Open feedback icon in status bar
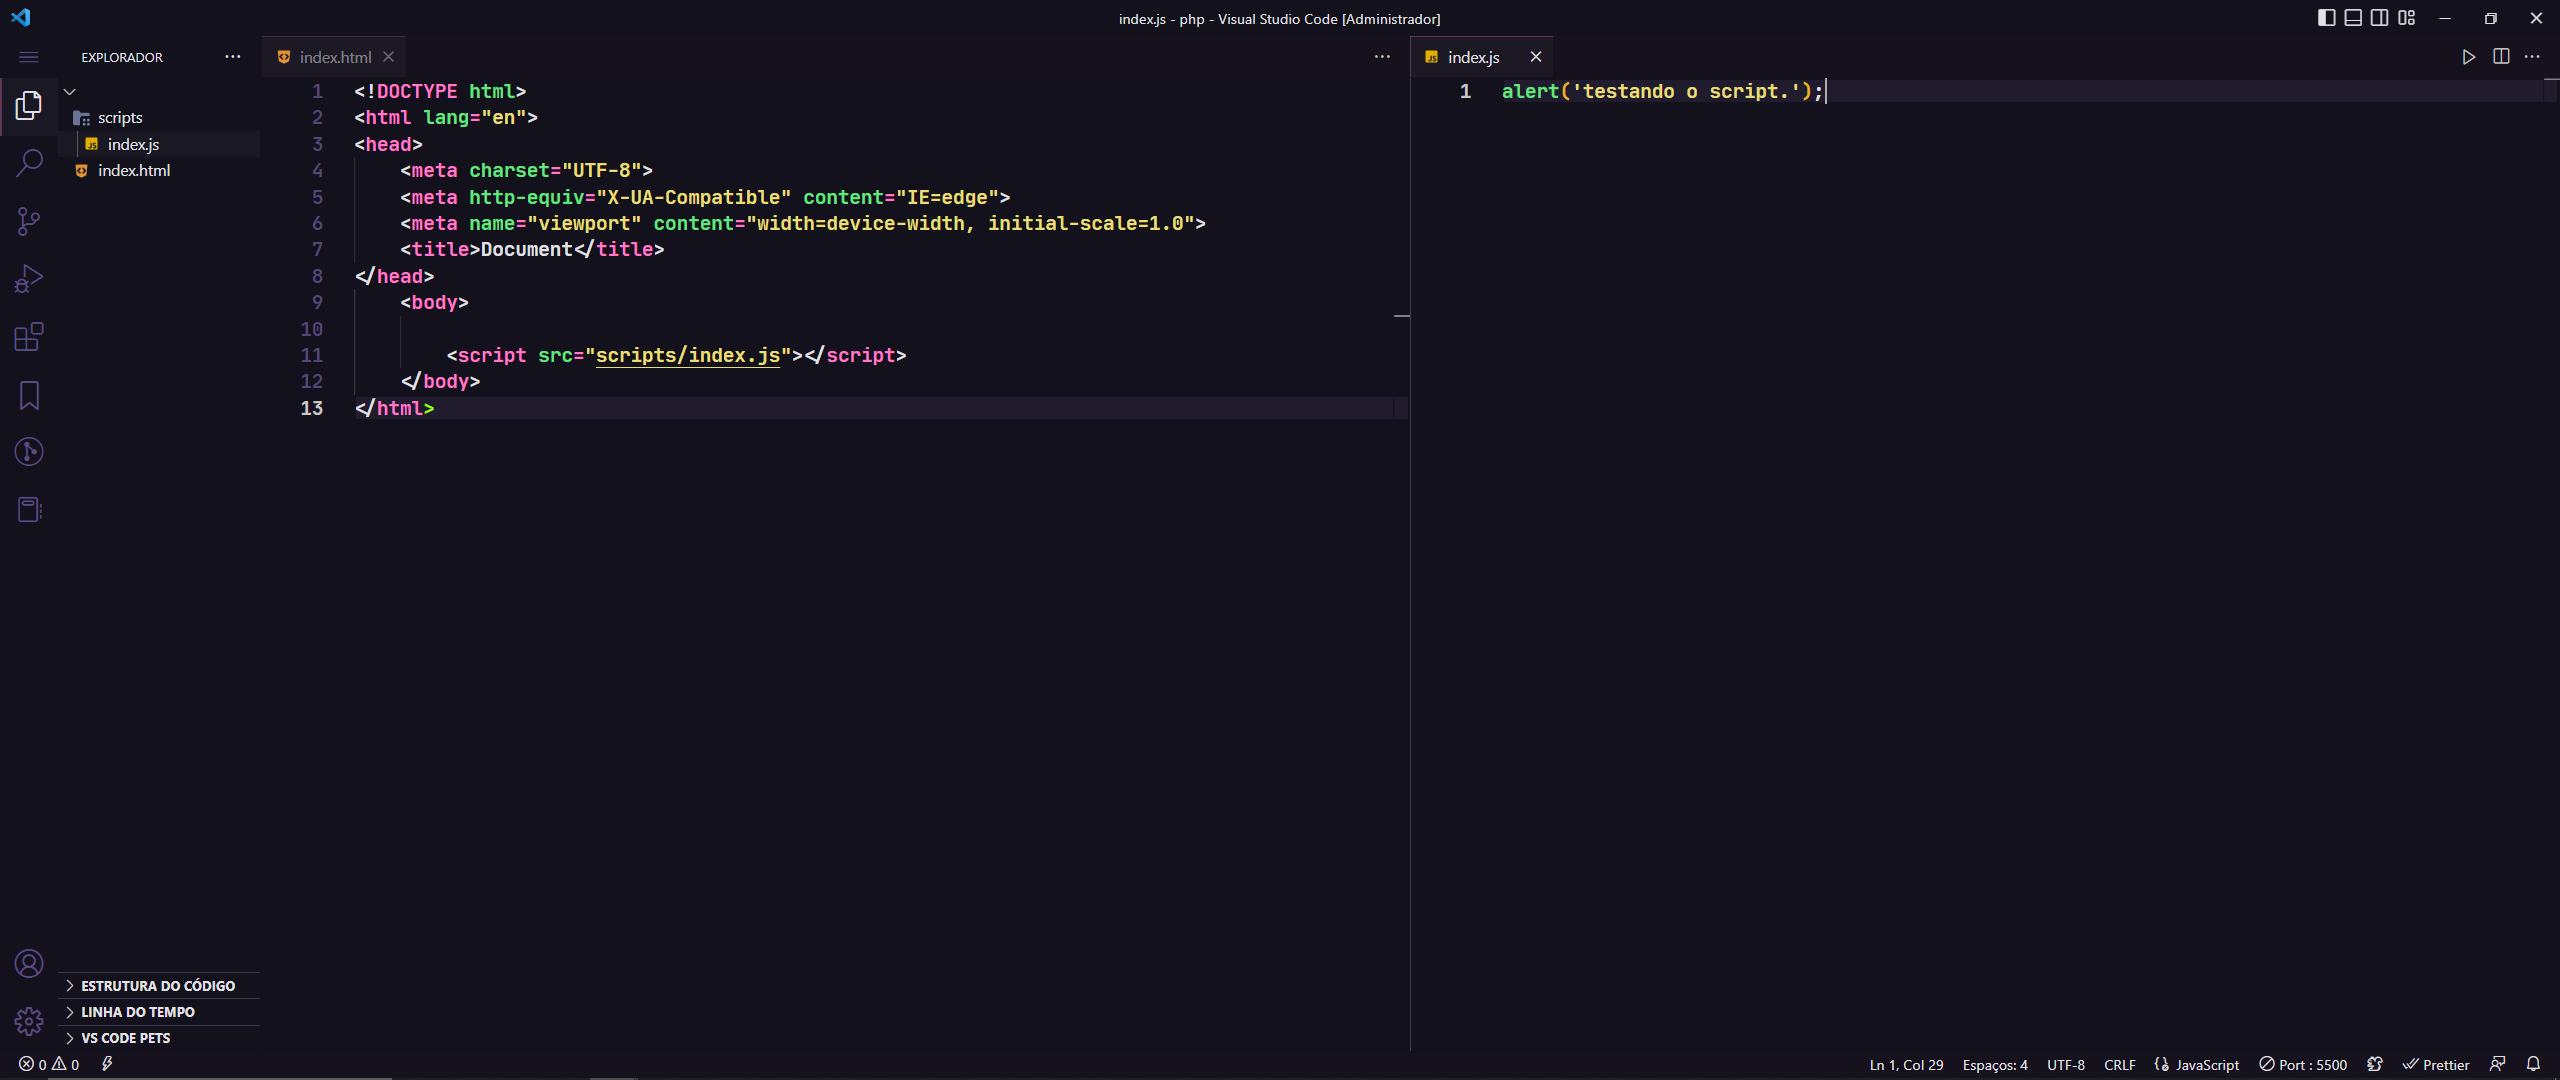Image resolution: width=2560 pixels, height=1080 pixels. click(x=2497, y=1065)
